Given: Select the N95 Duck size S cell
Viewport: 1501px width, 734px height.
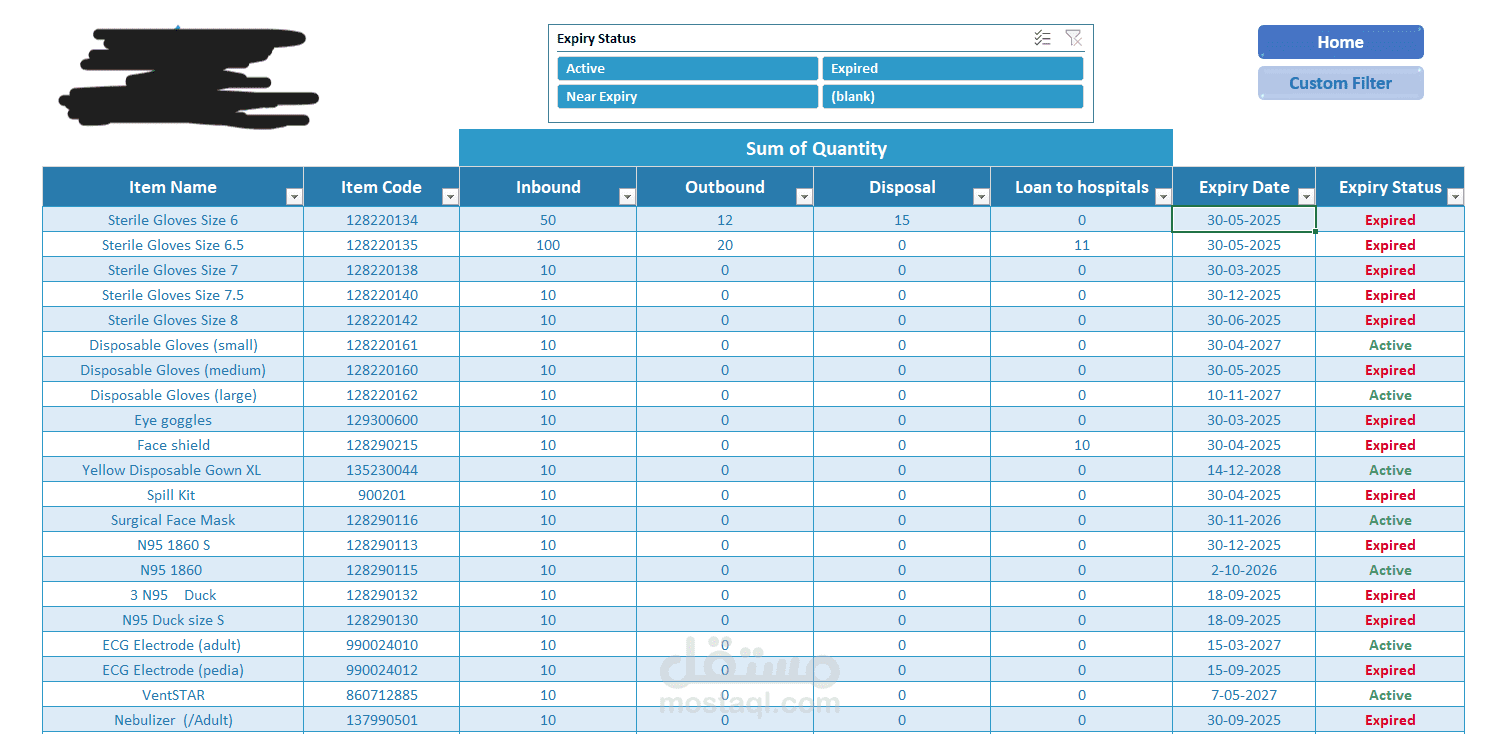Looking at the screenshot, I should pos(173,620).
